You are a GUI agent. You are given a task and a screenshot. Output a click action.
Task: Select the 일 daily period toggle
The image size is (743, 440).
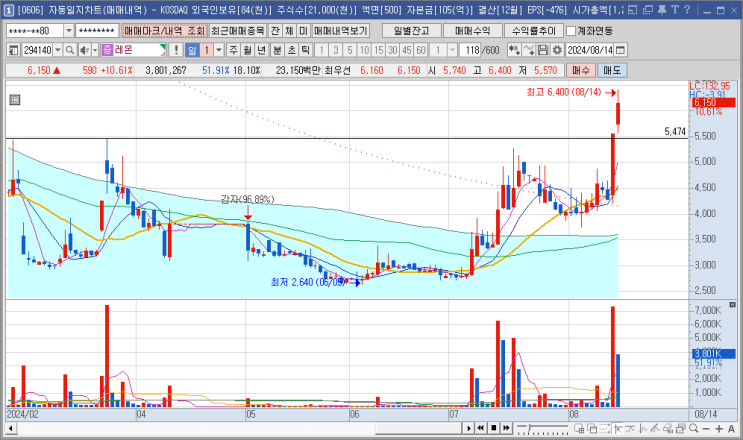pos(191,50)
